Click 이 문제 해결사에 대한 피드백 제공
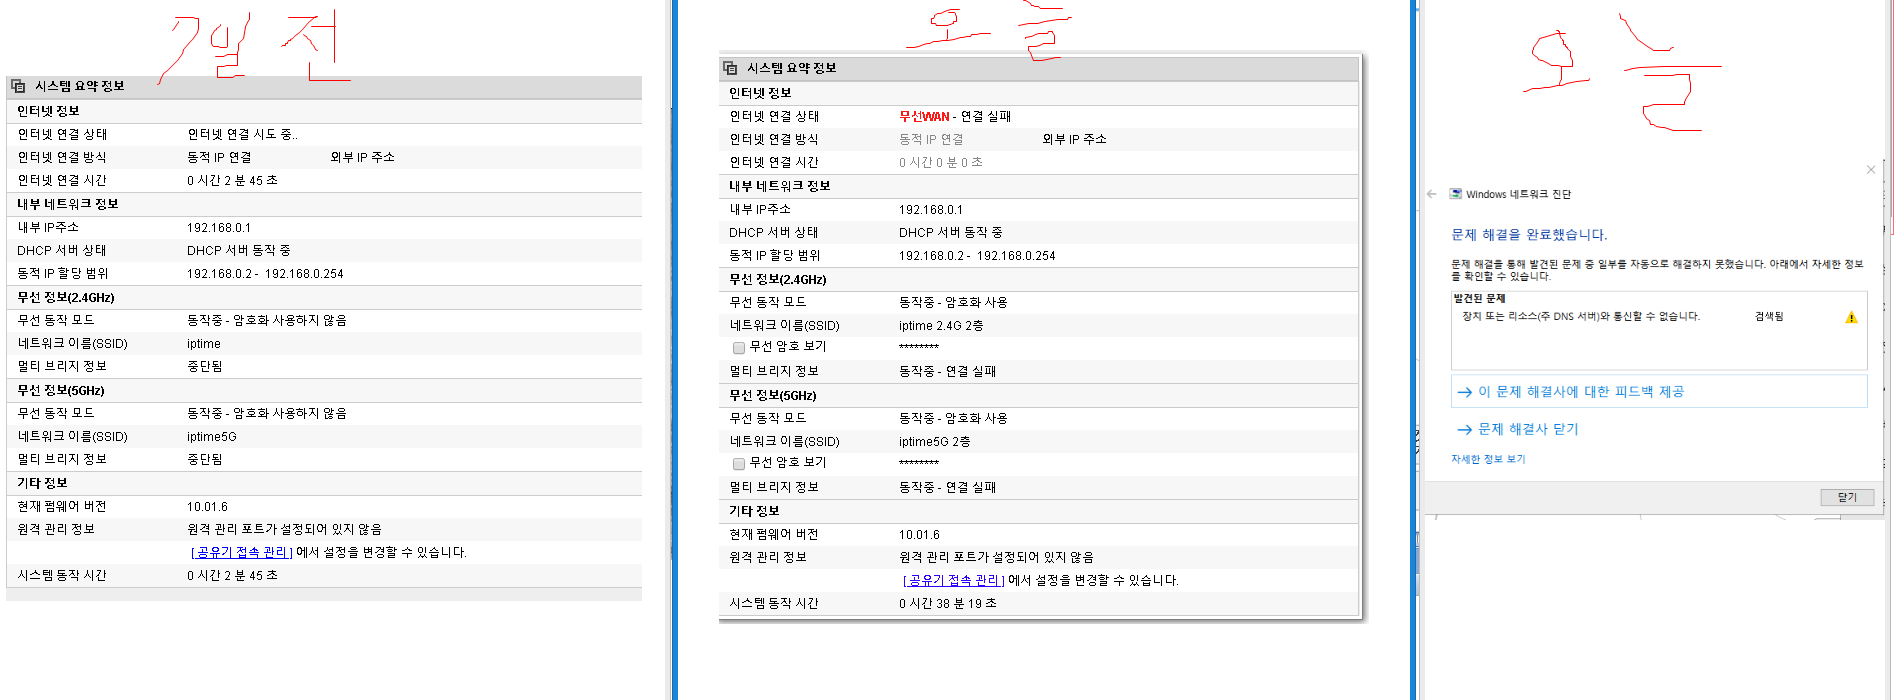The width and height of the screenshot is (1894, 700). [1581, 392]
